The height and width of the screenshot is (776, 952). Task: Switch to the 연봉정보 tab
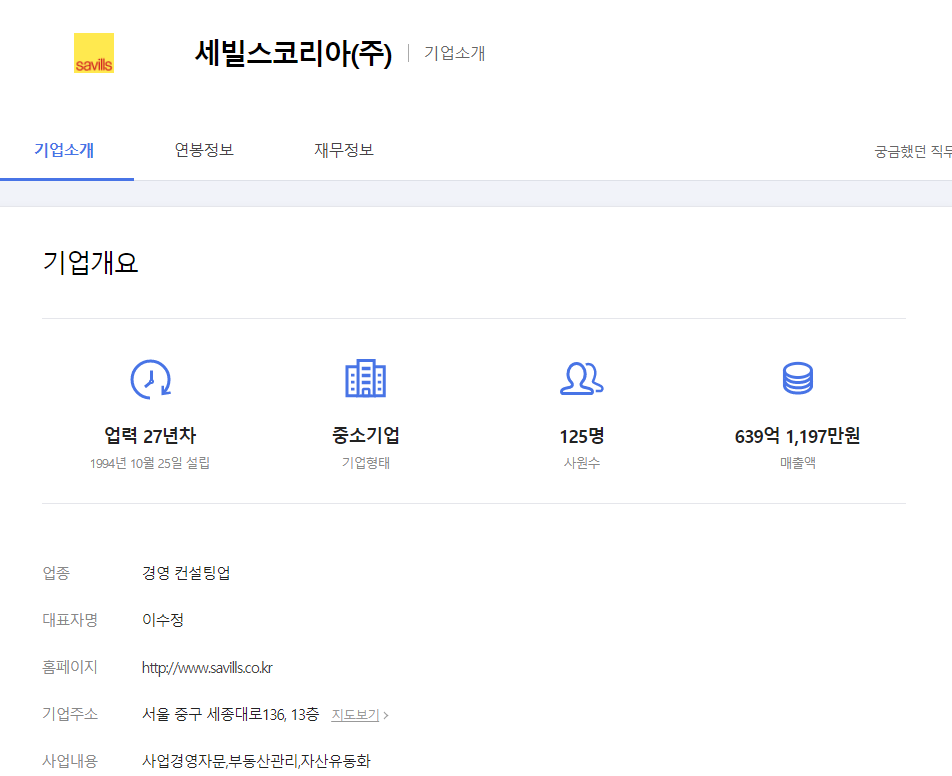(204, 150)
